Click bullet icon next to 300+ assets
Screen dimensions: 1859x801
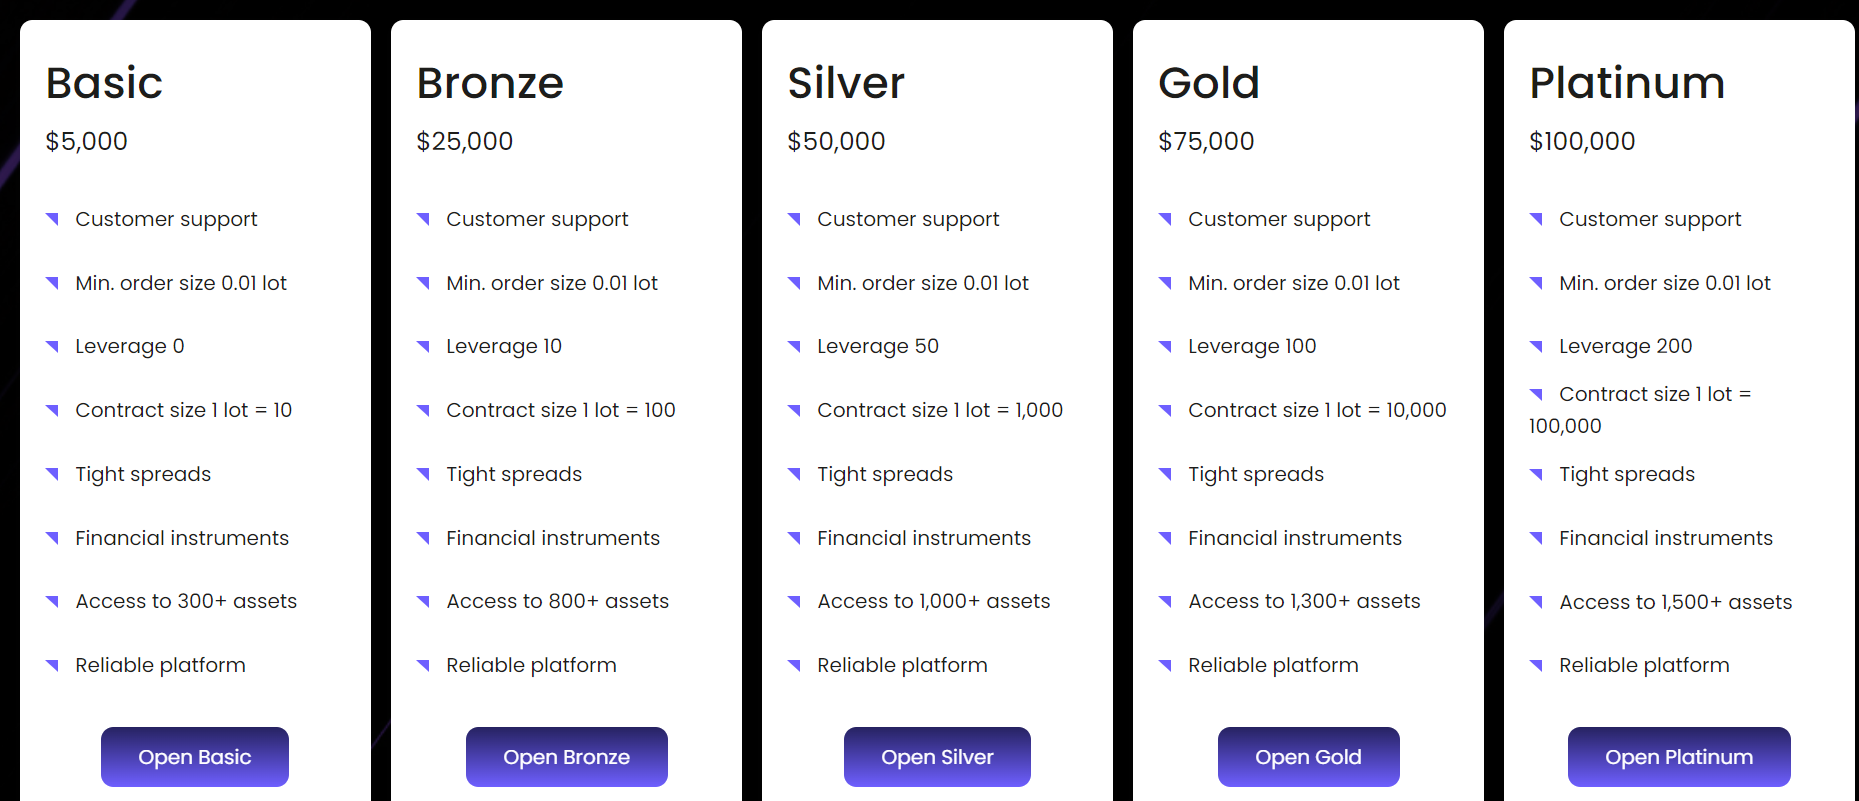click(52, 601)
